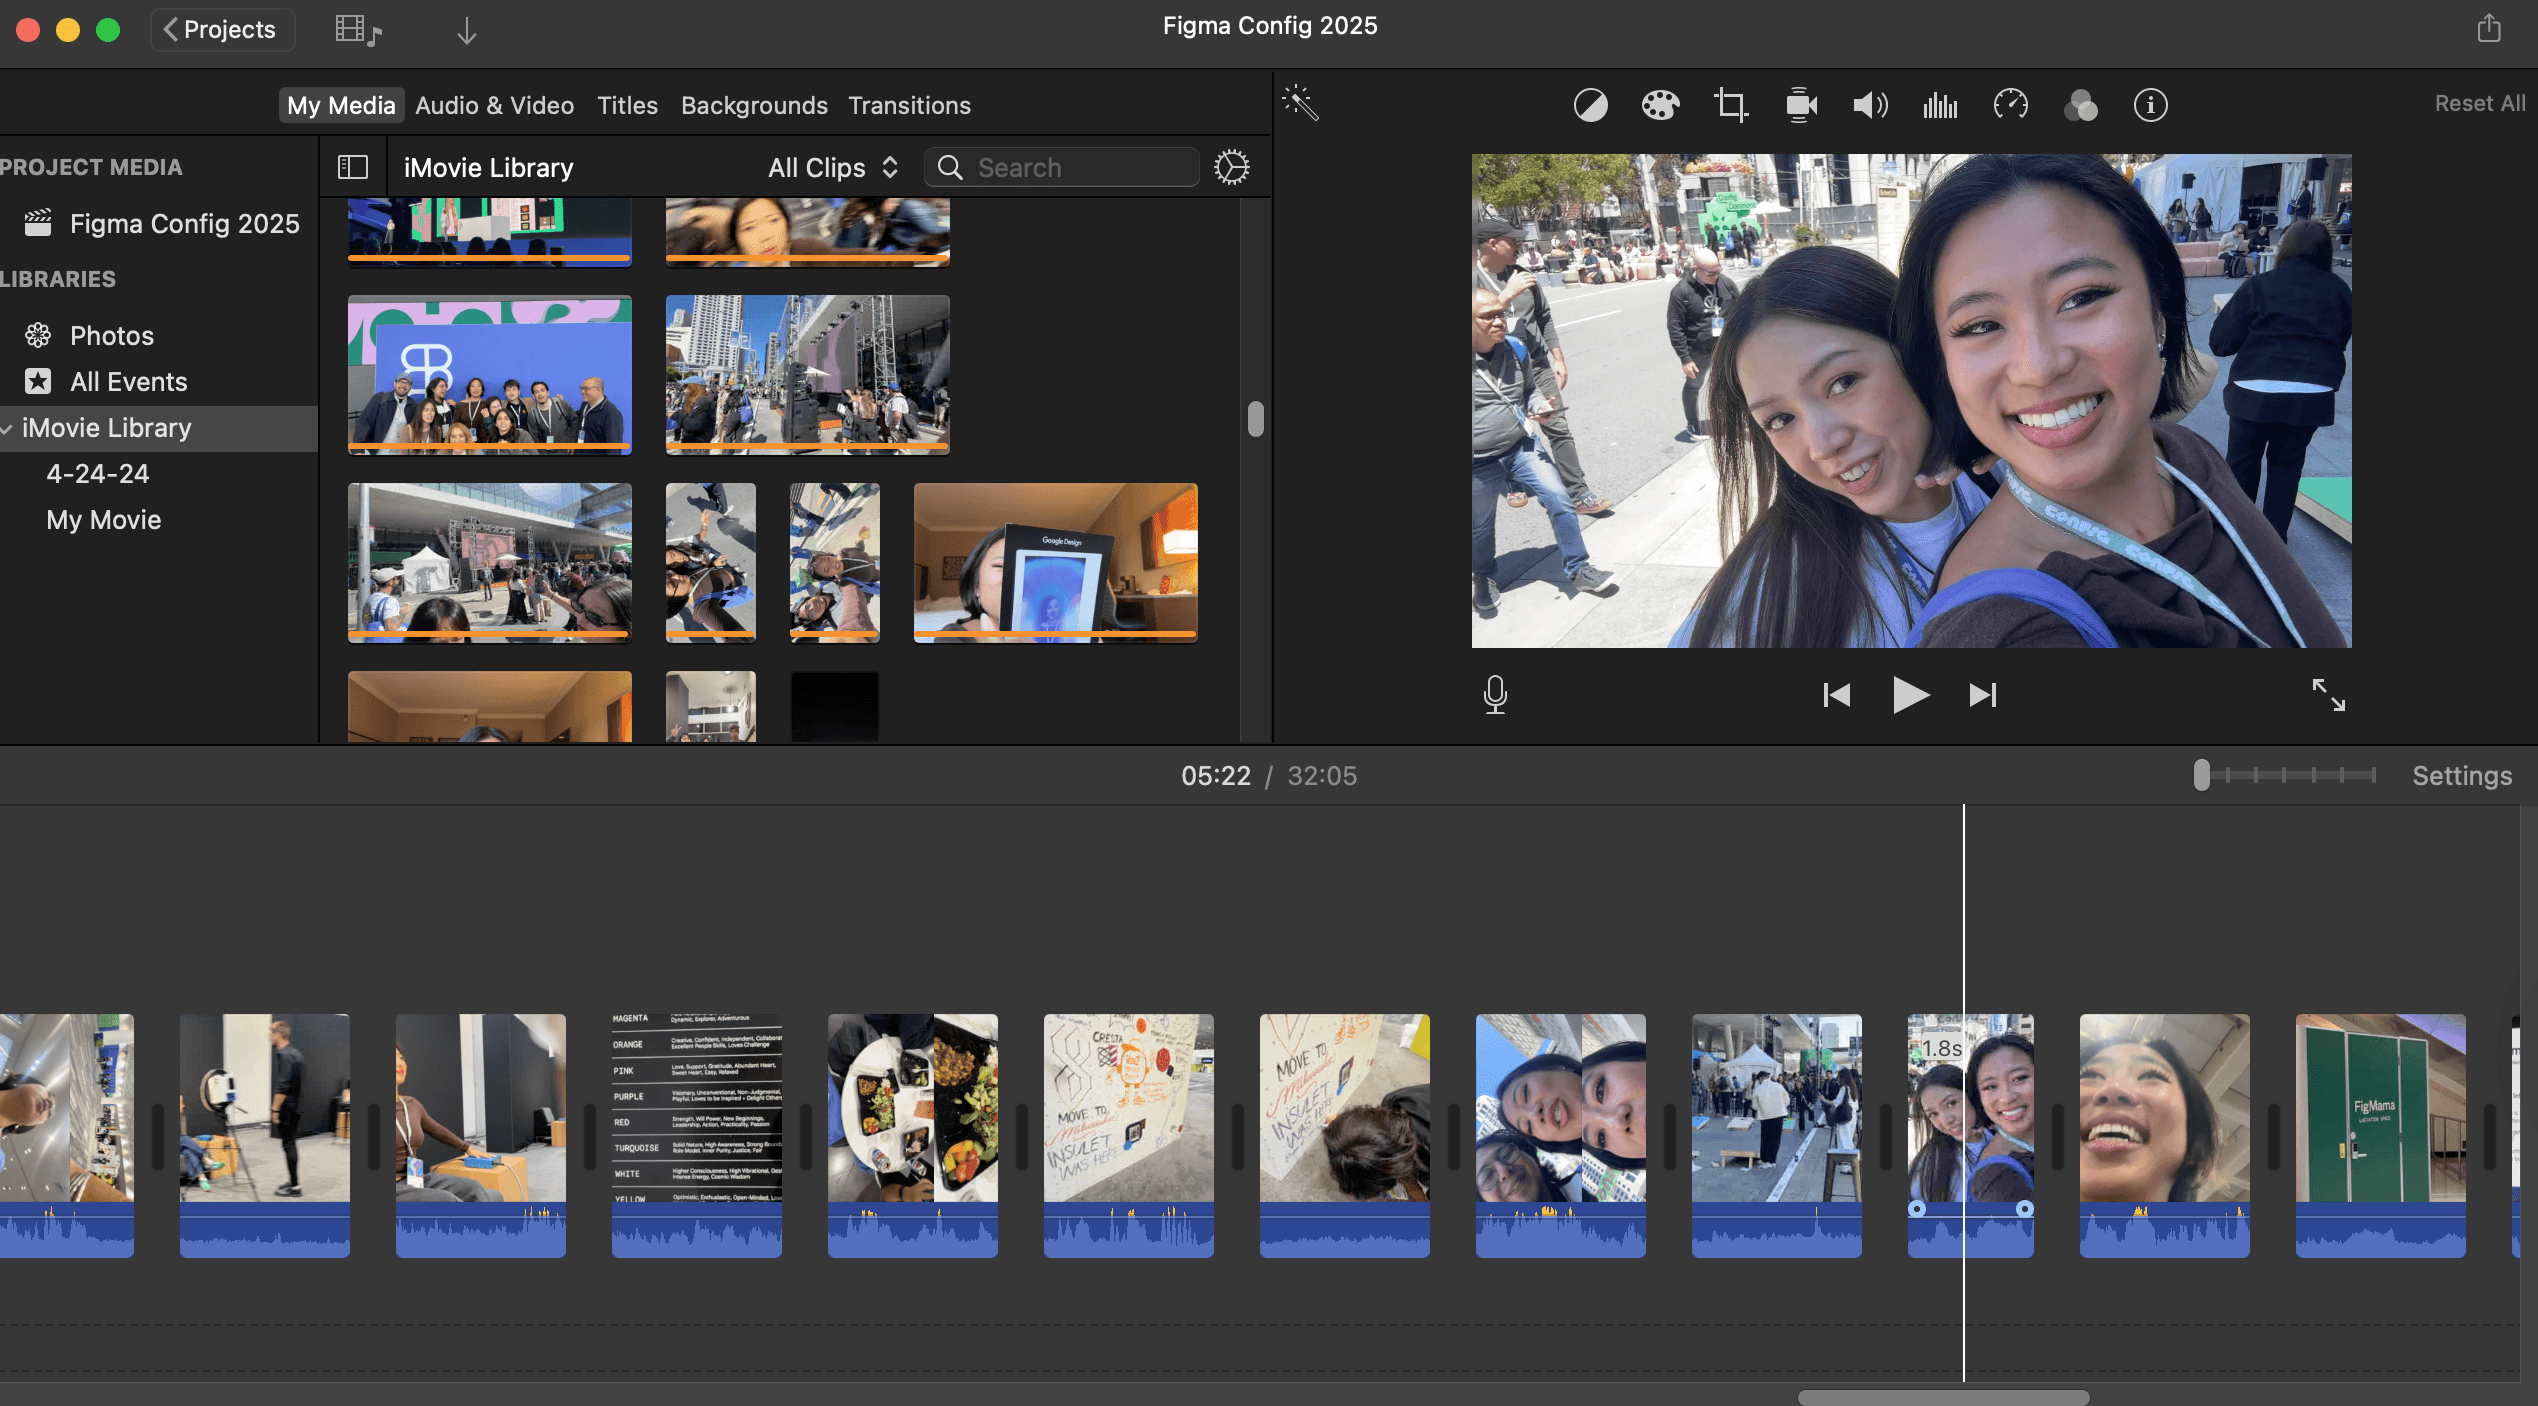
Task: Open the All Clips filter dropdown
Action: click(832, 167)
